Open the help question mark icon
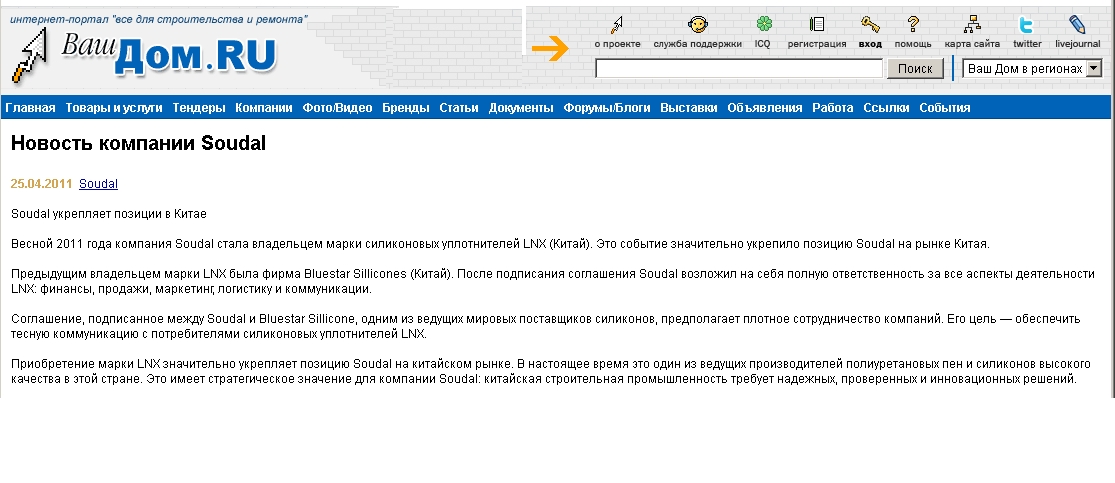Screen dimensions: 1115x483 coord(913,25)
